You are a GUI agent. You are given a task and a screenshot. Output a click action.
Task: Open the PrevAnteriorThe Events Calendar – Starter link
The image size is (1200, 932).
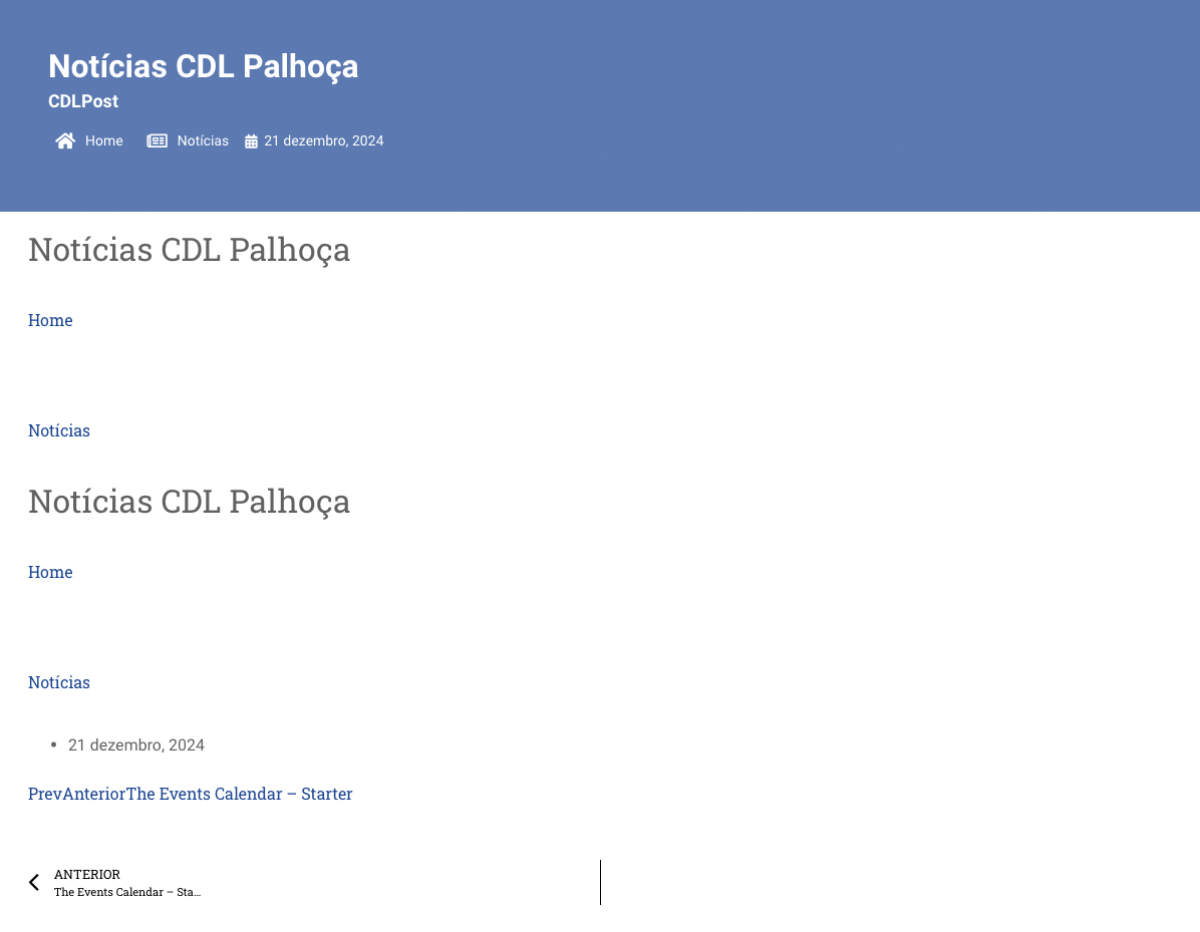tap(190, 794)
